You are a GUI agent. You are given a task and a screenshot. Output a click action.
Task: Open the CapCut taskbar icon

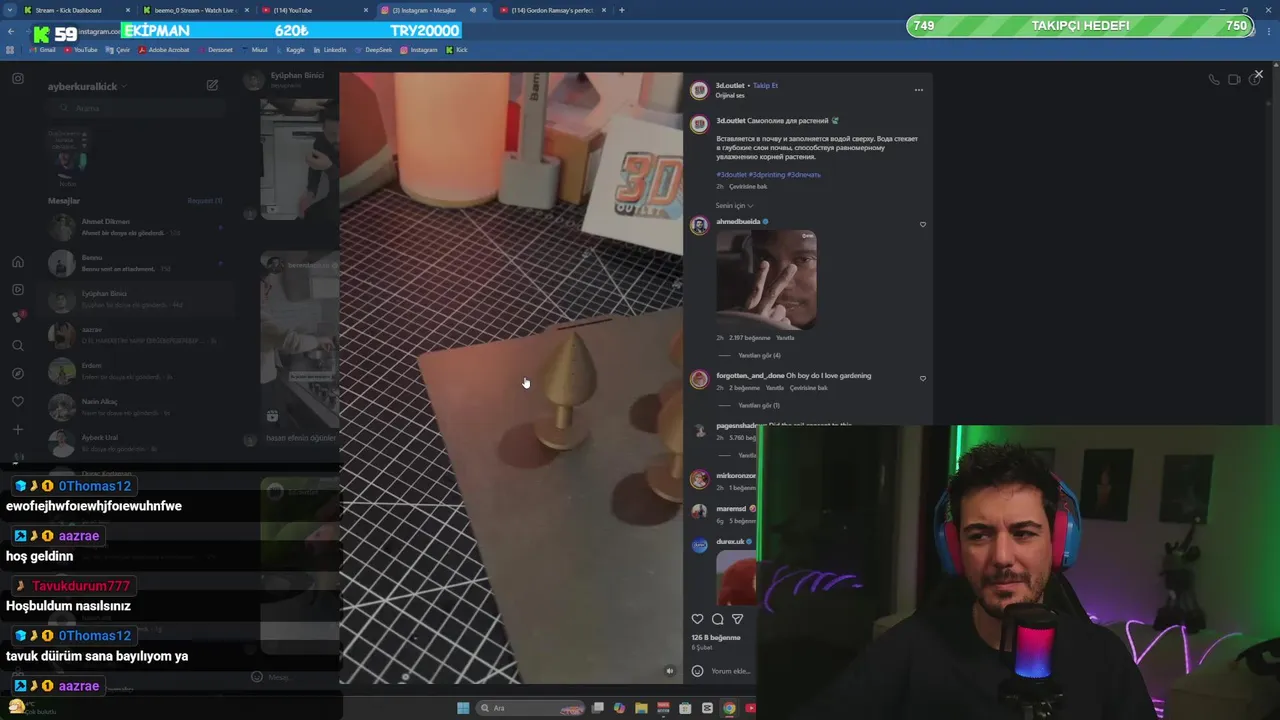(x=707, y=708)
